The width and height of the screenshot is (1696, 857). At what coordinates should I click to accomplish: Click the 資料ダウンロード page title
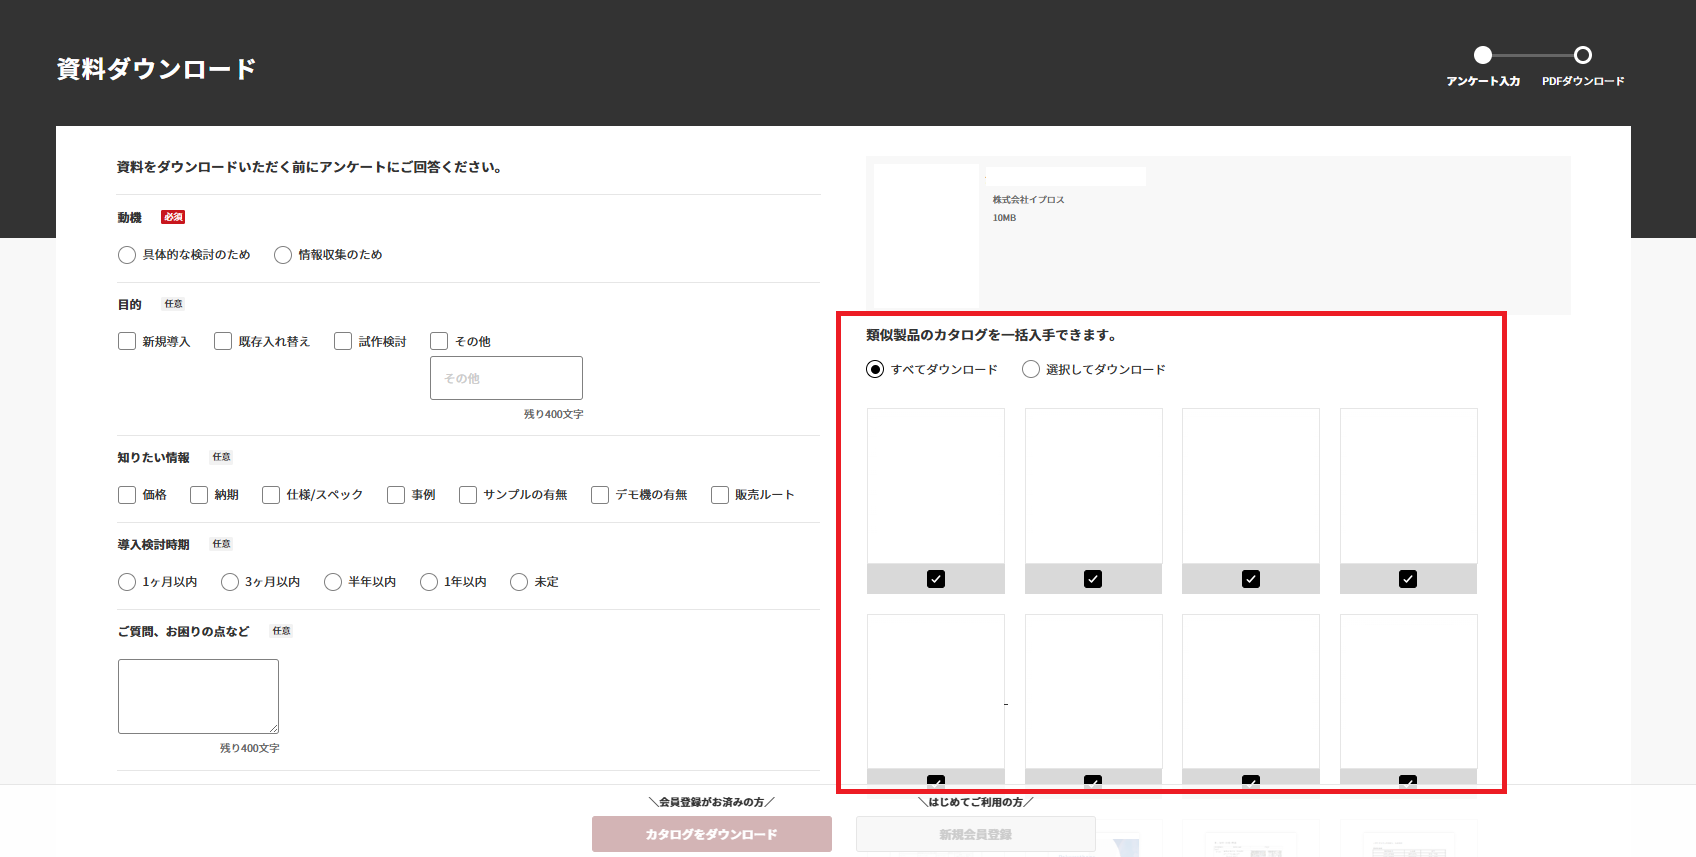coord(156,69)
